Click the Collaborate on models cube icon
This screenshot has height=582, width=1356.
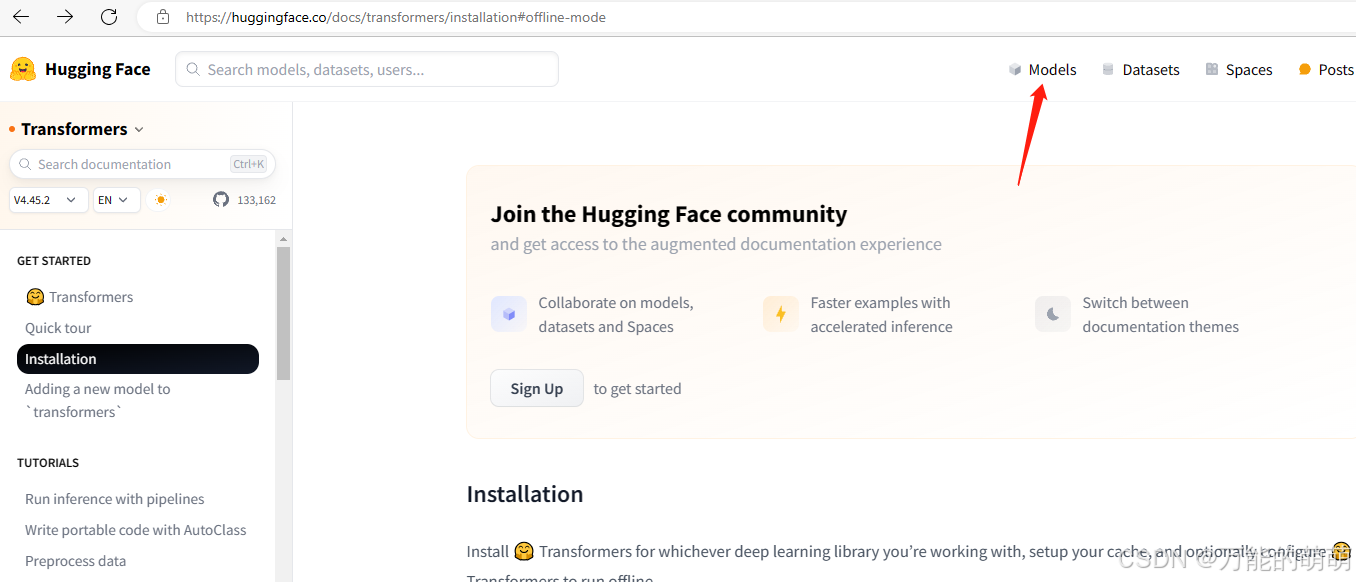coord(509,314)
